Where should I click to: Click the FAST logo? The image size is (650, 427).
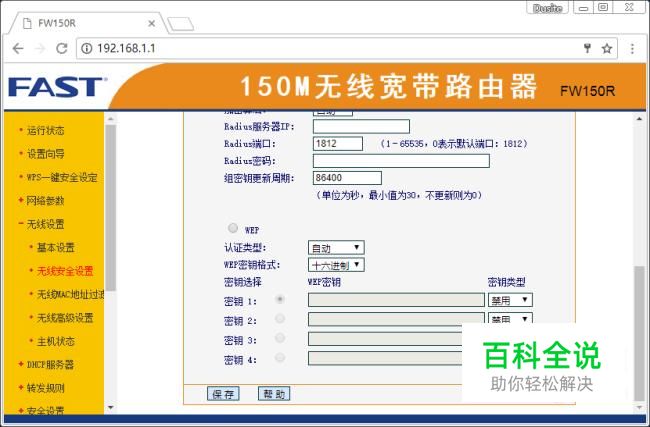coord(56,87)
